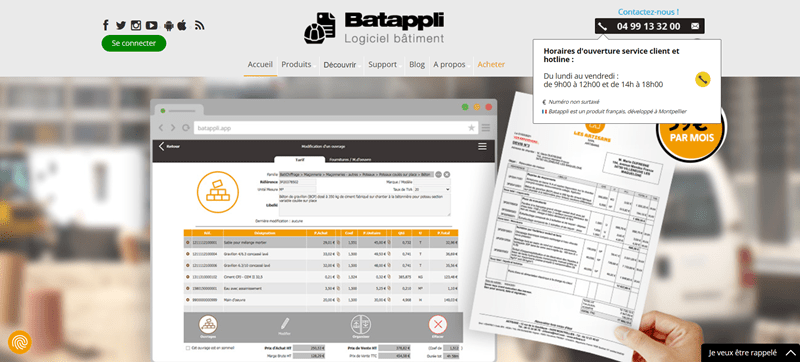Click the mockup browser forward arrow
The width and height of the screenshot is (800, 362).
pyautogui.click(x=172, y=127)
